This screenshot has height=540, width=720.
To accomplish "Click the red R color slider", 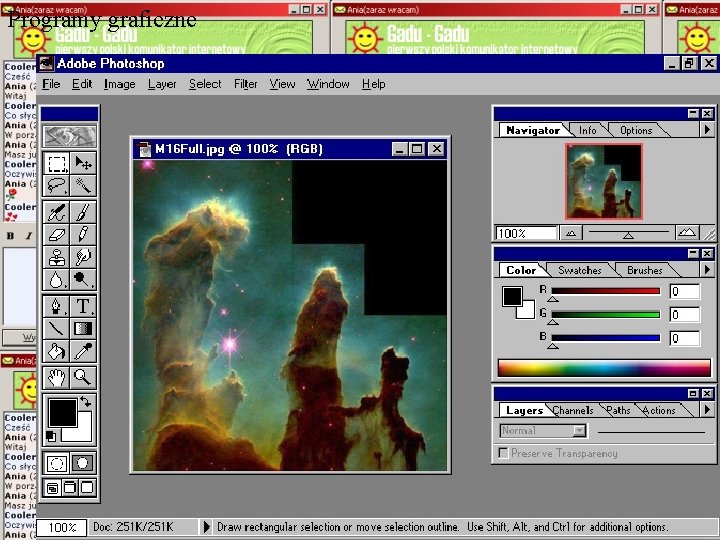I will 605,291.
